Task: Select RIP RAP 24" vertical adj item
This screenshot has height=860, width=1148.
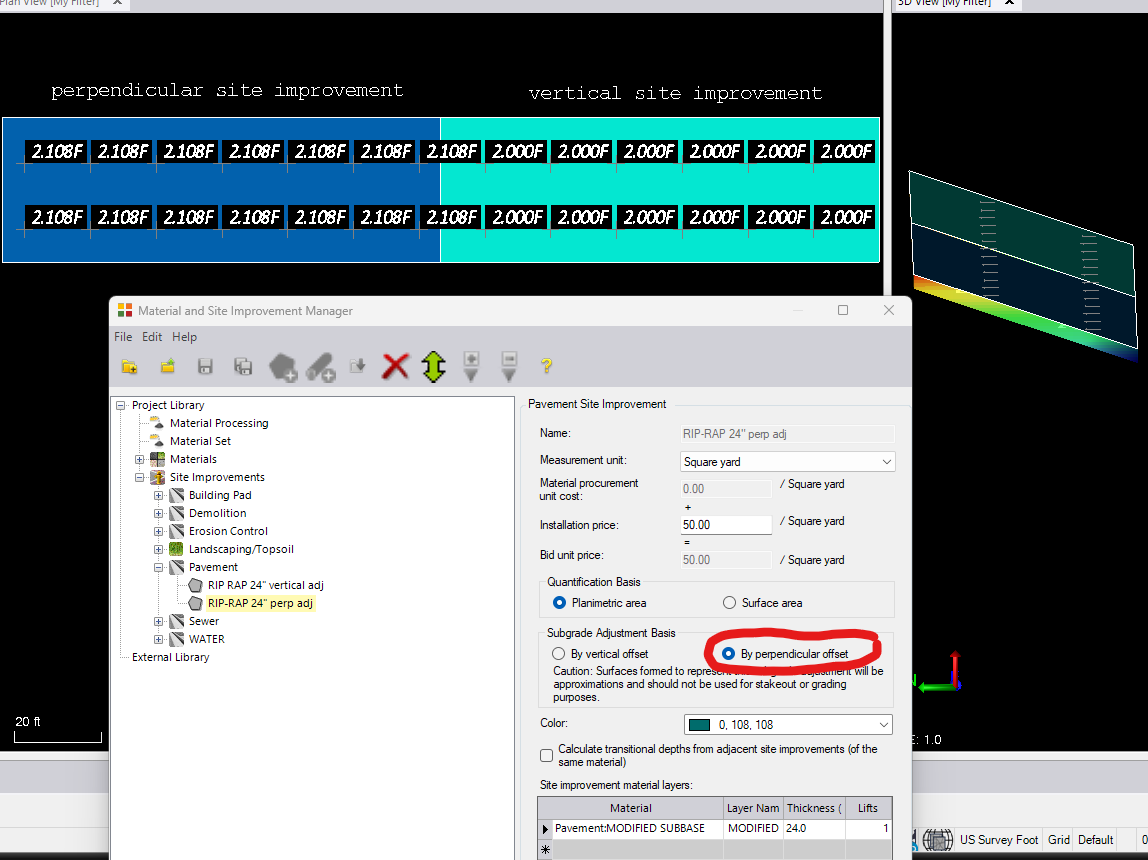Action: (265, 585)
